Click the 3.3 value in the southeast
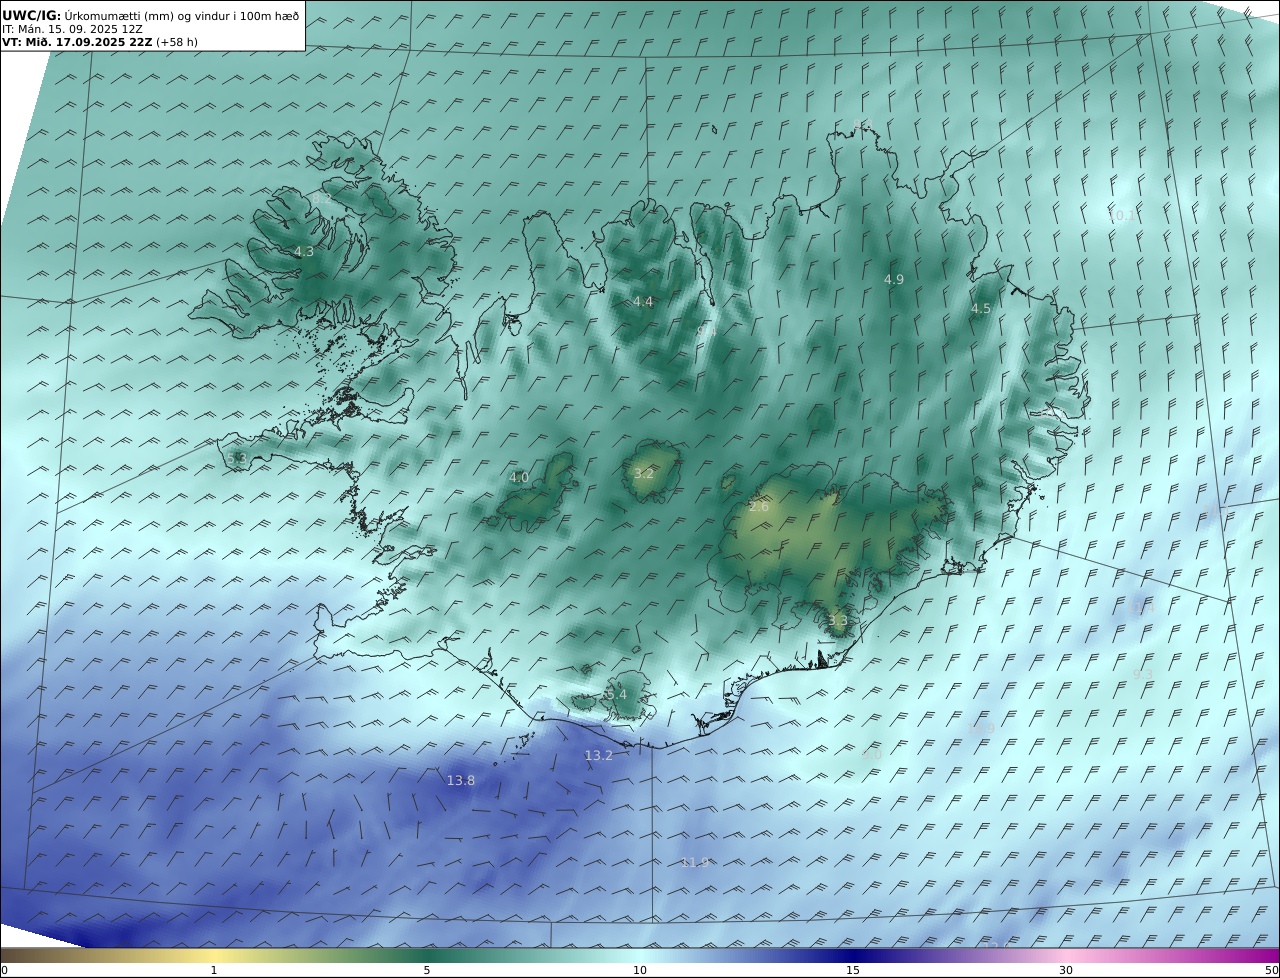The height and width of the screenshot is (978, 1280). coord(837,621)
